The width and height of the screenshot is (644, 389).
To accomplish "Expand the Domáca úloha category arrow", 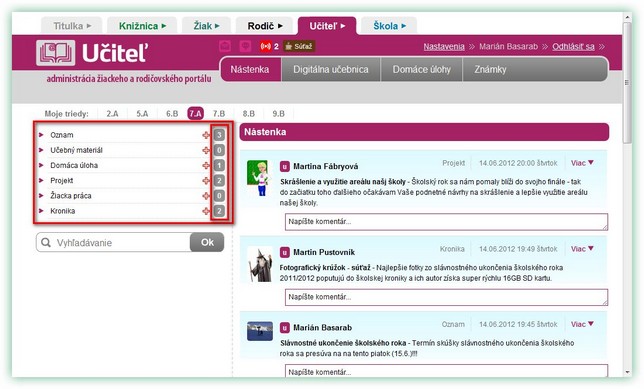I will (41, 166).
